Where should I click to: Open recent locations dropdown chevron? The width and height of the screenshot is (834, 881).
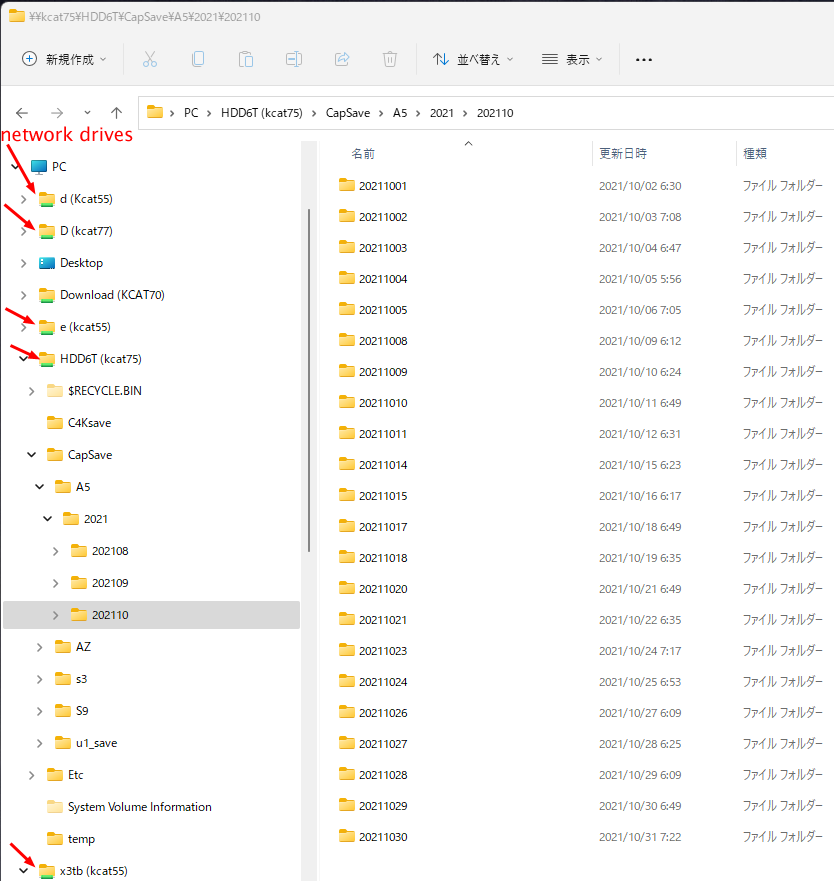coord(87,113)
